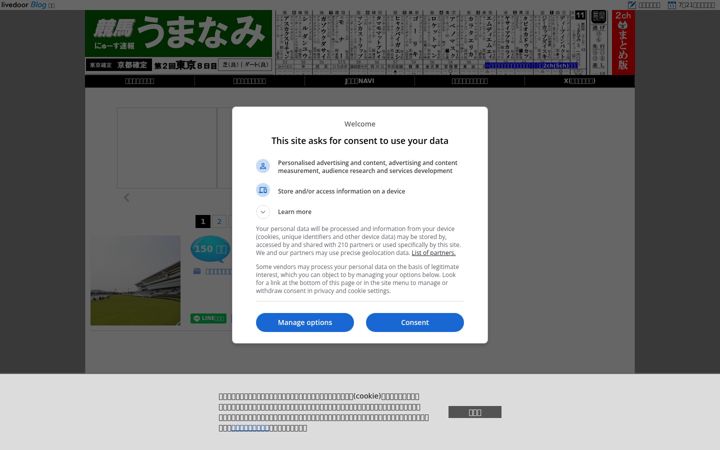The height and width of the screenshot is (450, 720).
Task: Expand the Learn more chevron
Action: click(x=263, y=212)
